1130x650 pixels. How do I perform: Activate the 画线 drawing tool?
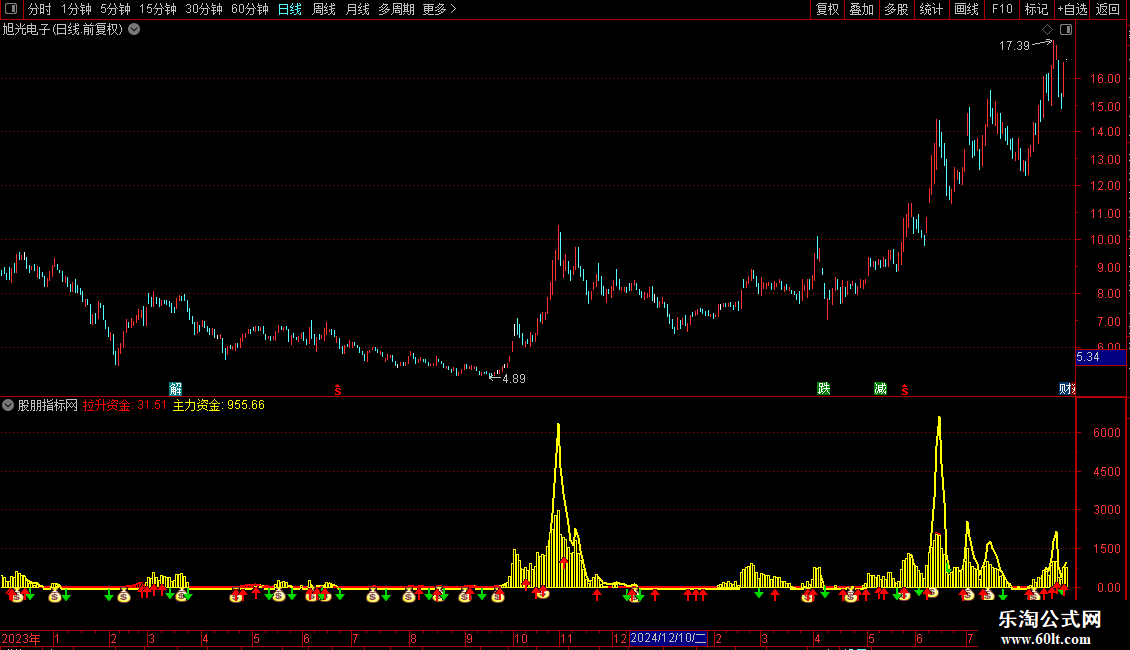[966, 9]
